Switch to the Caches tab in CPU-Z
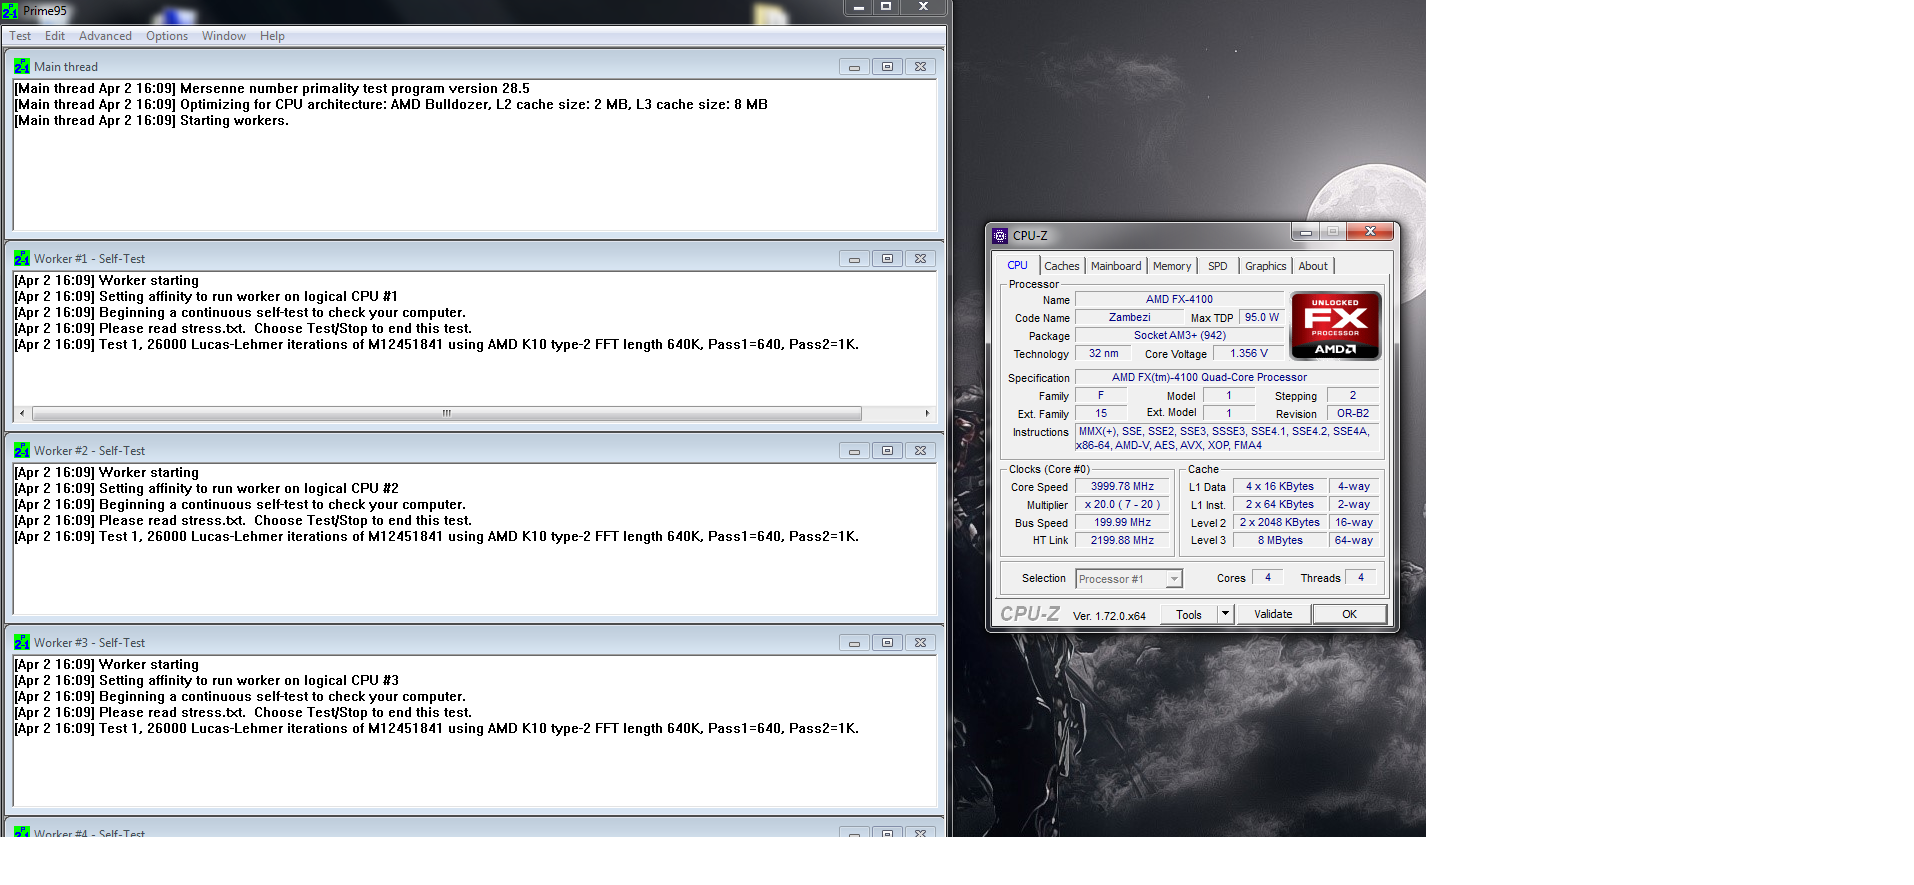 pyautogui.click(x=1061, y=266)
